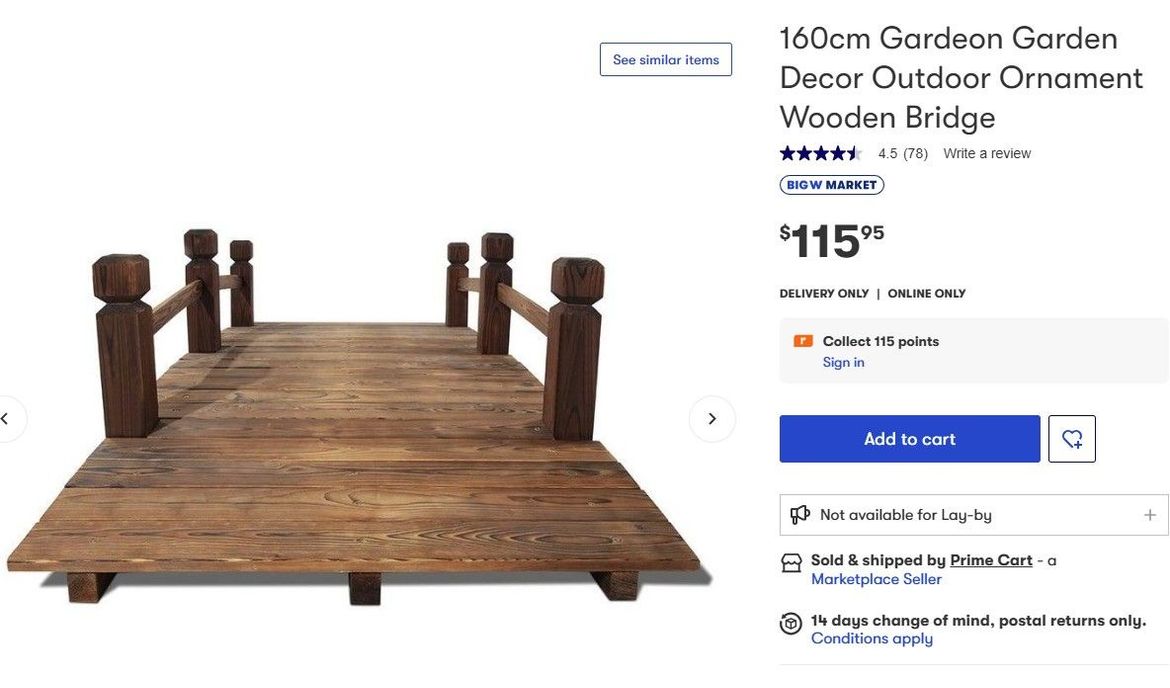Click the Write a review link
This screenshot has width=1170, height=688.
tap(987, 154)
